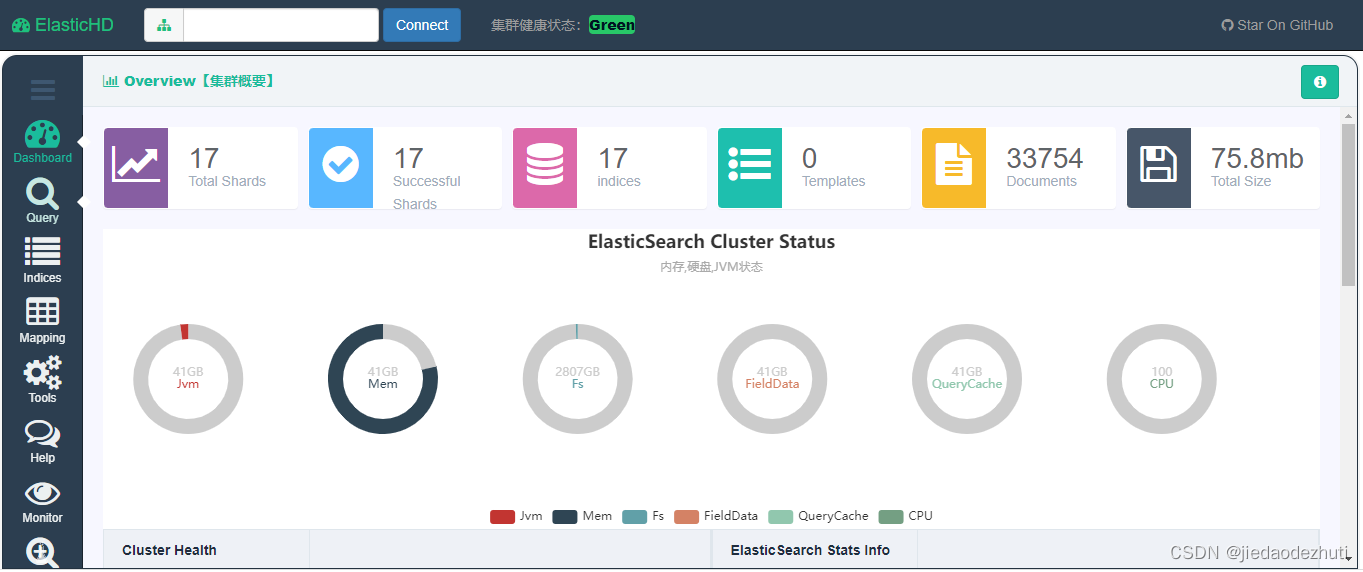The width and height of the screenshot is (1363, 572).
Task: Click the cluster address input field
Action: pyautogui.click(x=281, y=25)
